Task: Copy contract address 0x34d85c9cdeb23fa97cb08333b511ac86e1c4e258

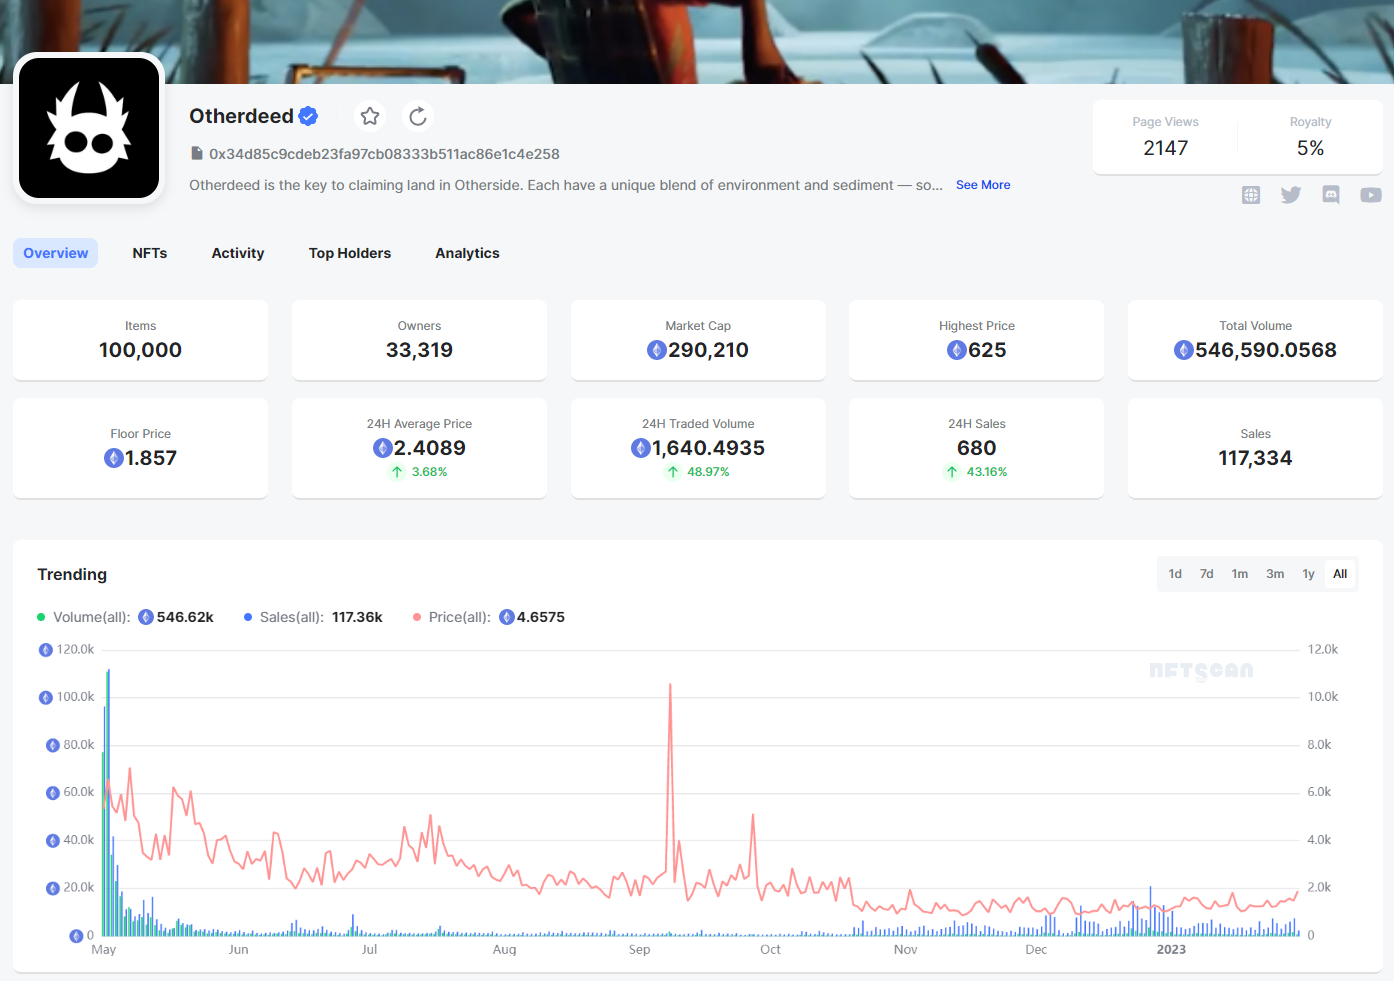Action: (384, 154)
